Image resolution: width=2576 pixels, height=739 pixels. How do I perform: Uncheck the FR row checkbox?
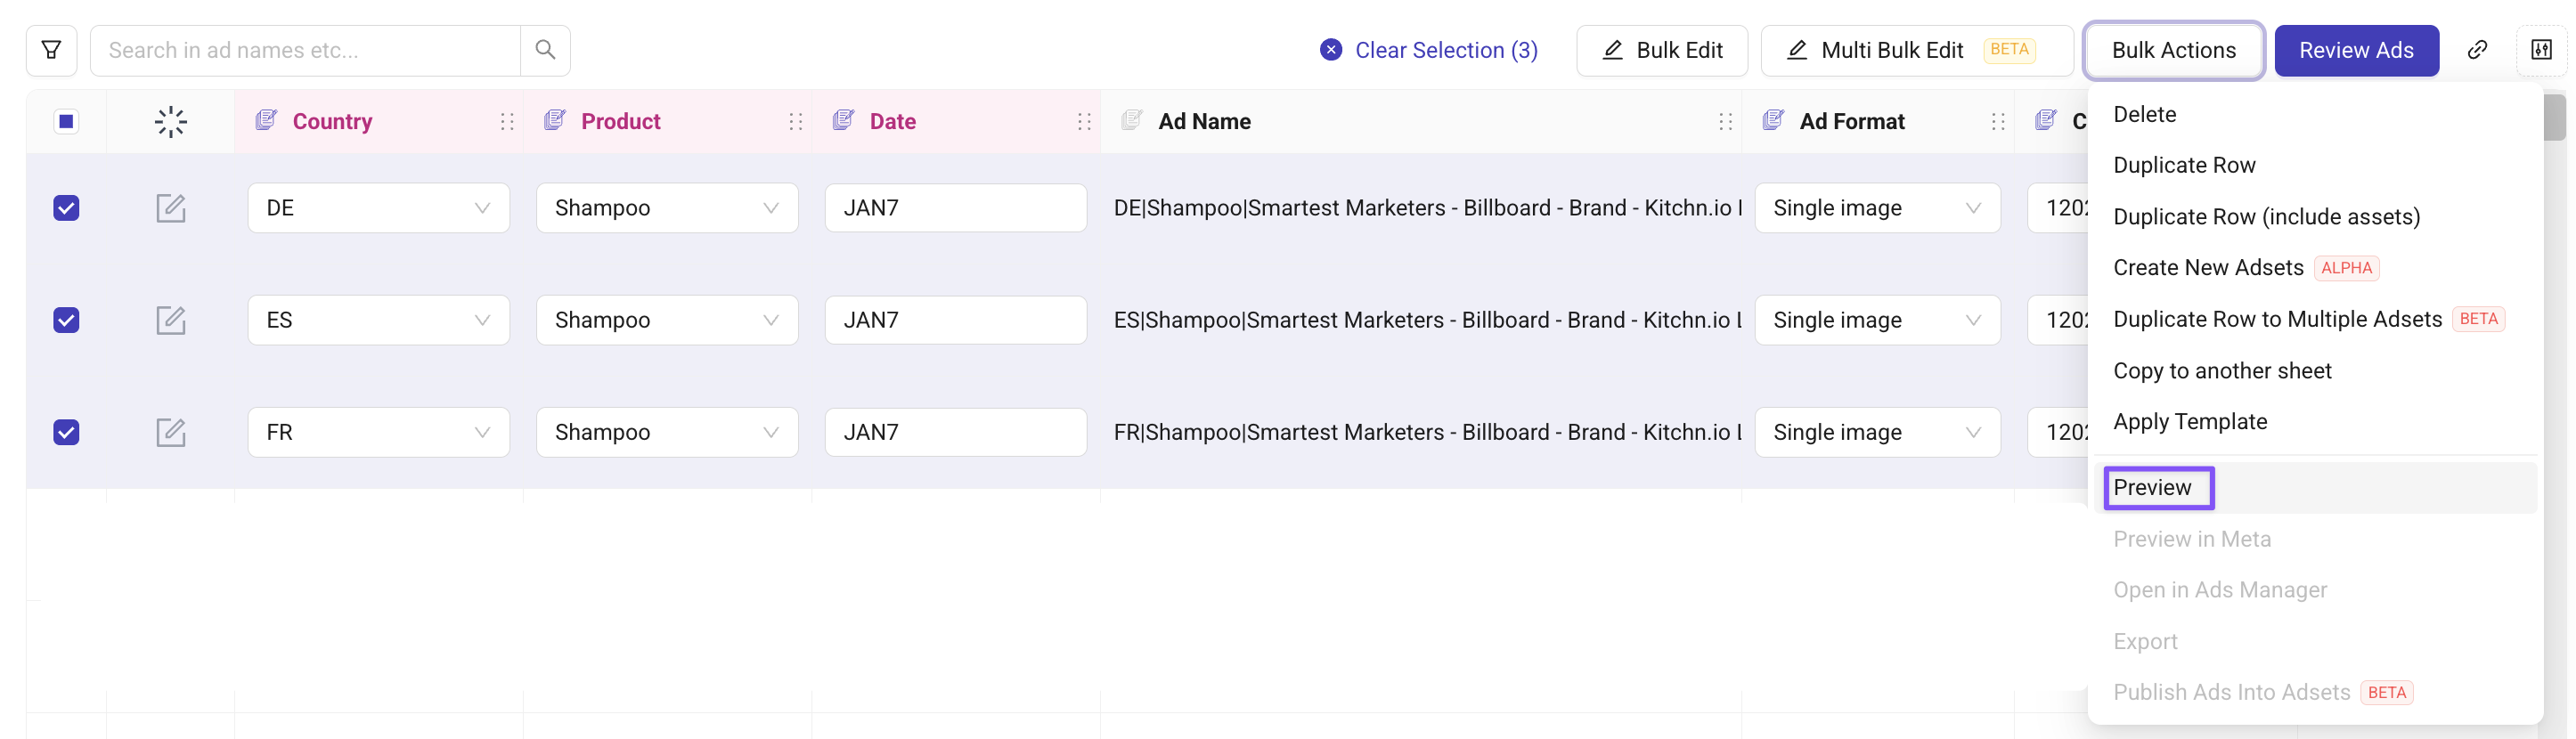[x=66, y=432]
